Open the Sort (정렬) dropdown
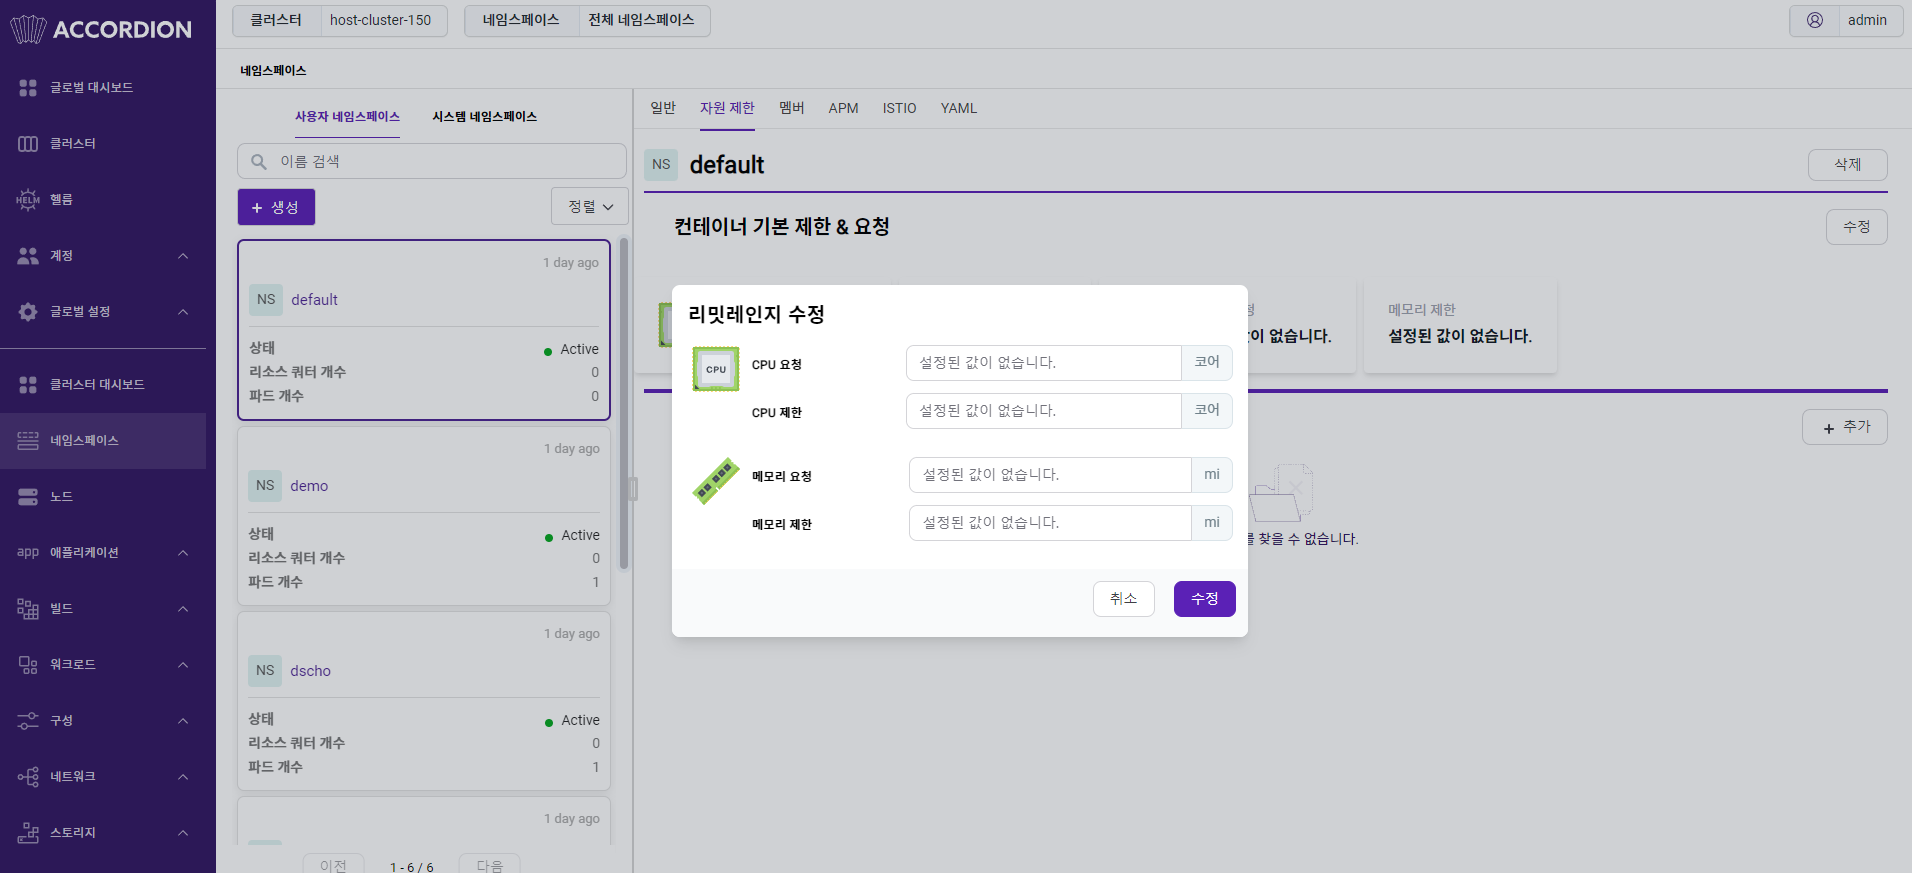This screenshot has width=1912, height=873. pos(590,206)
